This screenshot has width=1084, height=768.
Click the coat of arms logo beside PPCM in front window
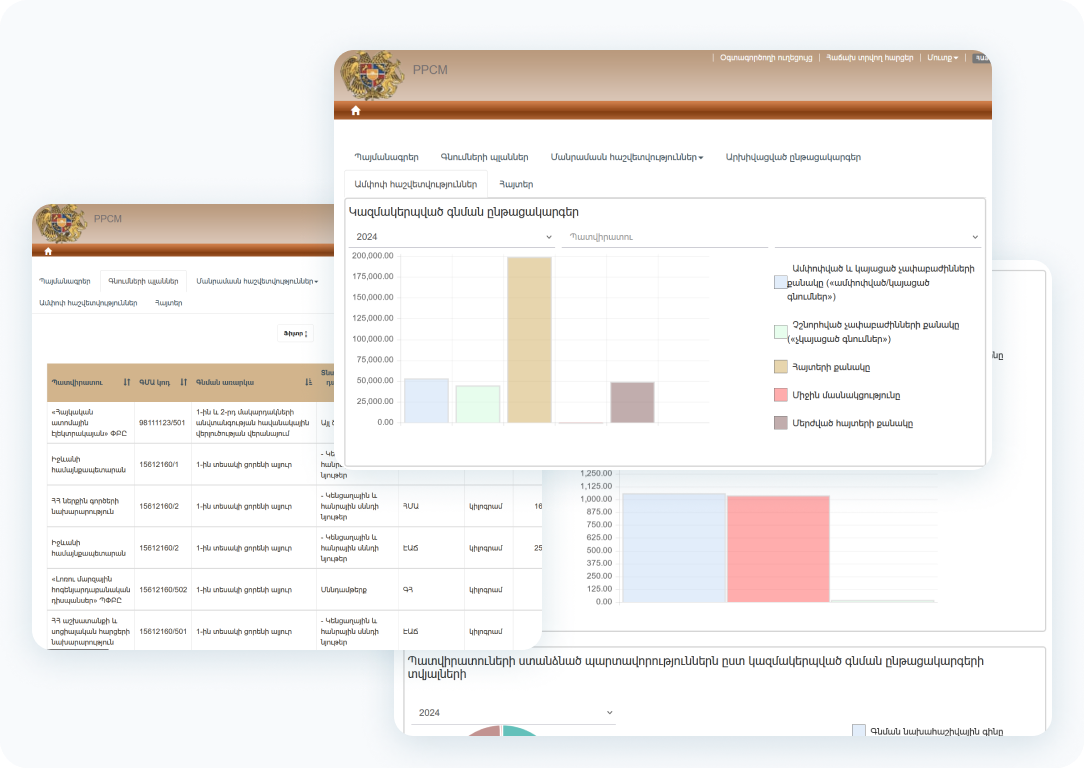(x=373, y=77)
